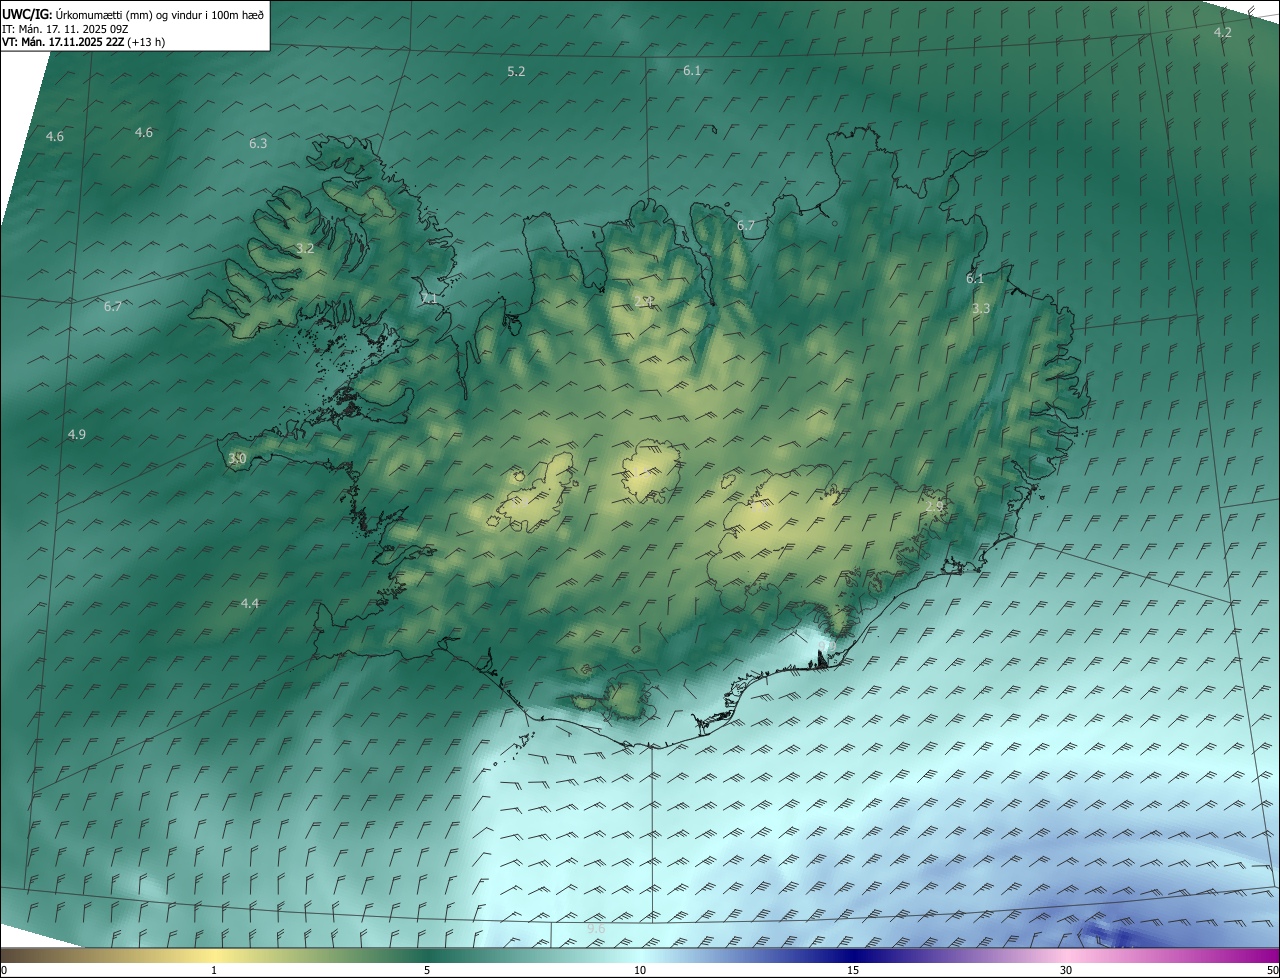Screen dimensions: 1280x978
Task: Click the 4.2 value in the top-right corner
Action: [1222, 32]
